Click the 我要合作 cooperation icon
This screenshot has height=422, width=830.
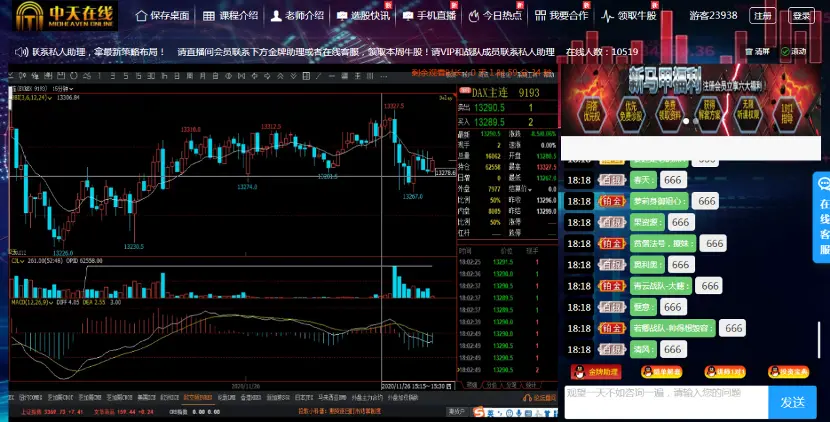click(540, 17)
